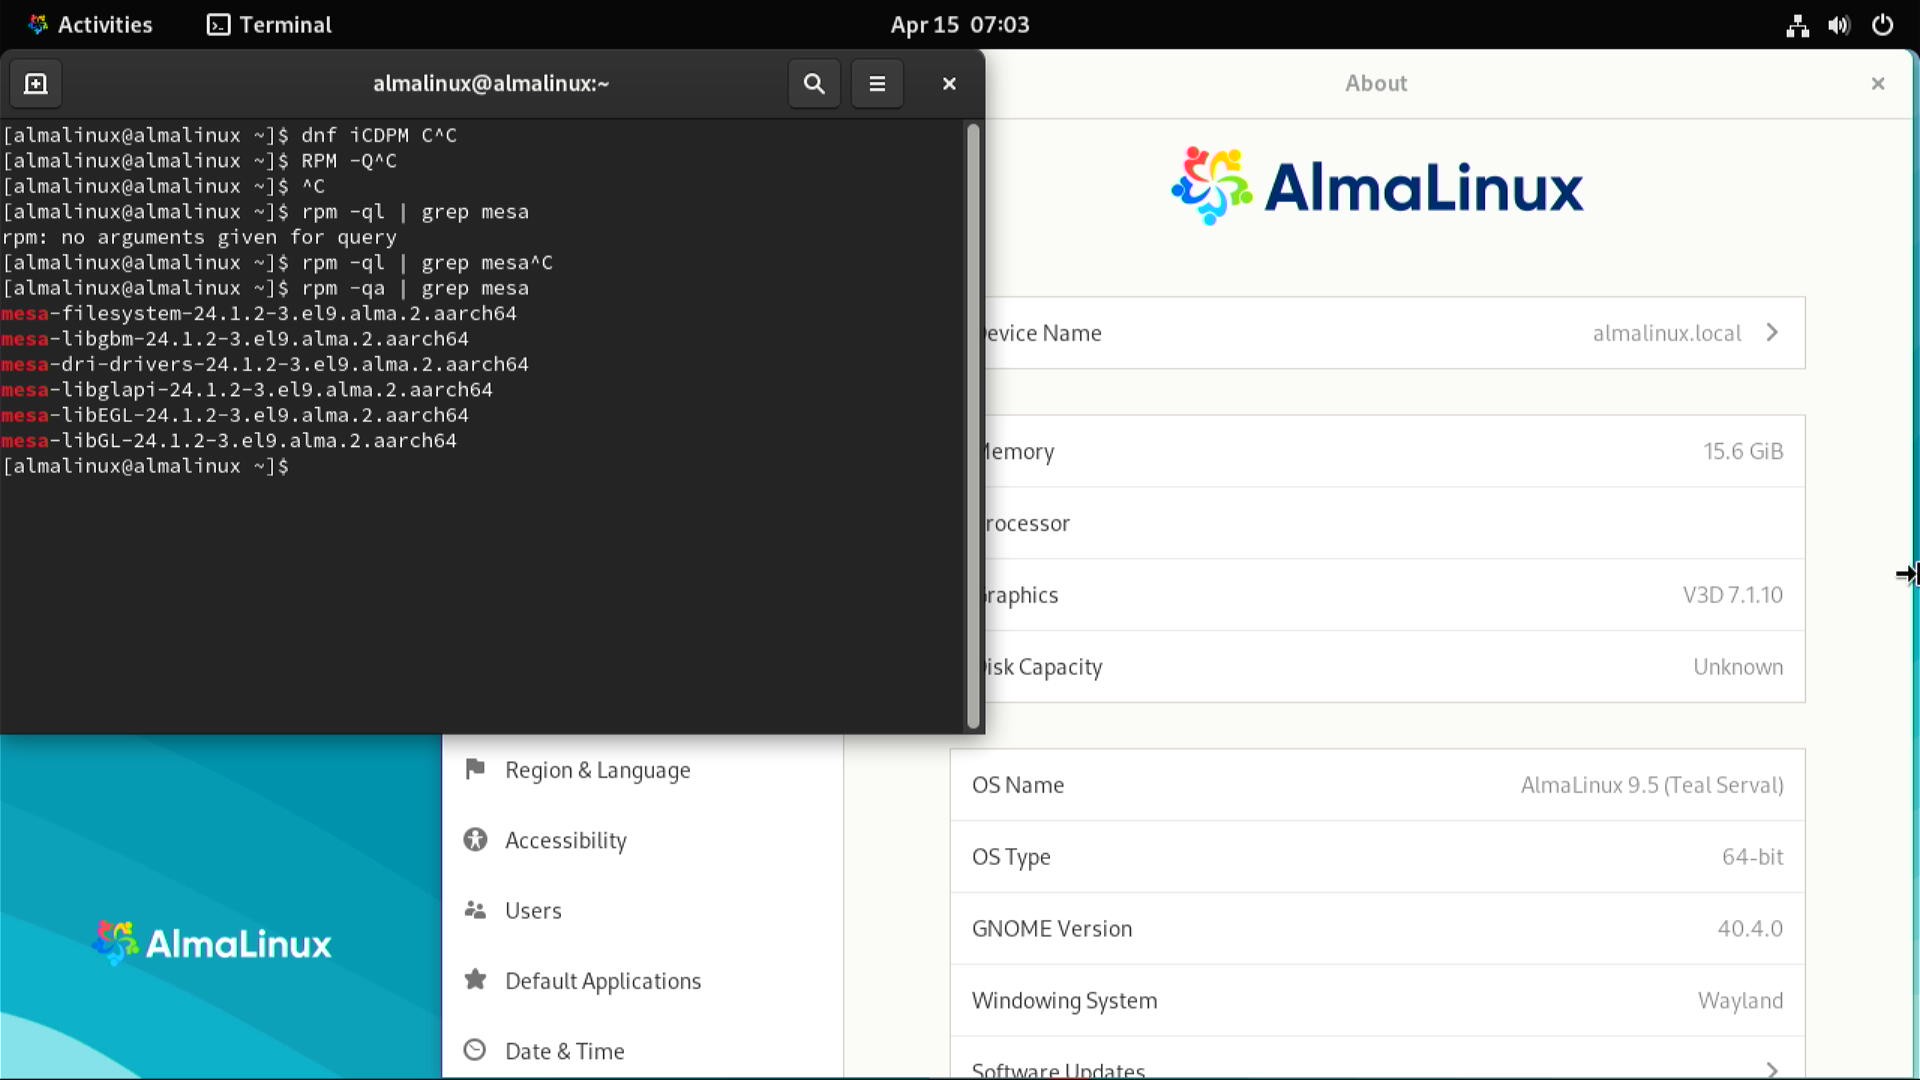Viewport: 1920px width, 1080px height.
Task: Click the GNOME Version 40.4.0 value
Action: click(x=1750, y=929)
